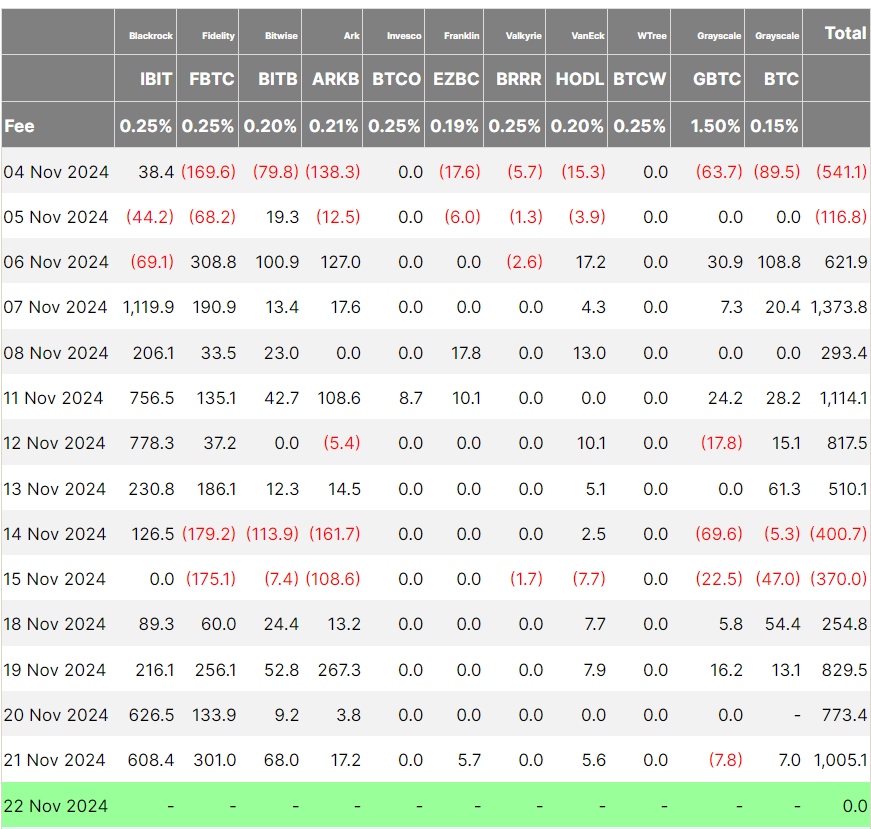Click the 1,005.1 total for 21 Nov
The width and height of the screenshot is (871, 829).
tap(839, 760)
